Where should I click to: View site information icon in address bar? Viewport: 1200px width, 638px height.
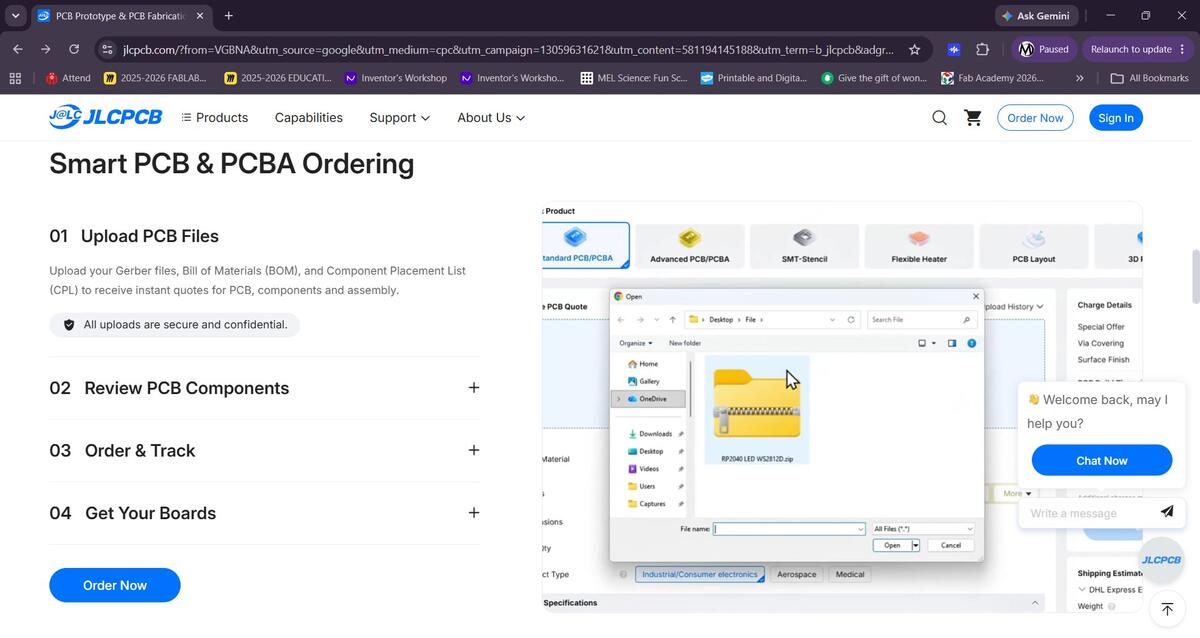coord(108,49)
